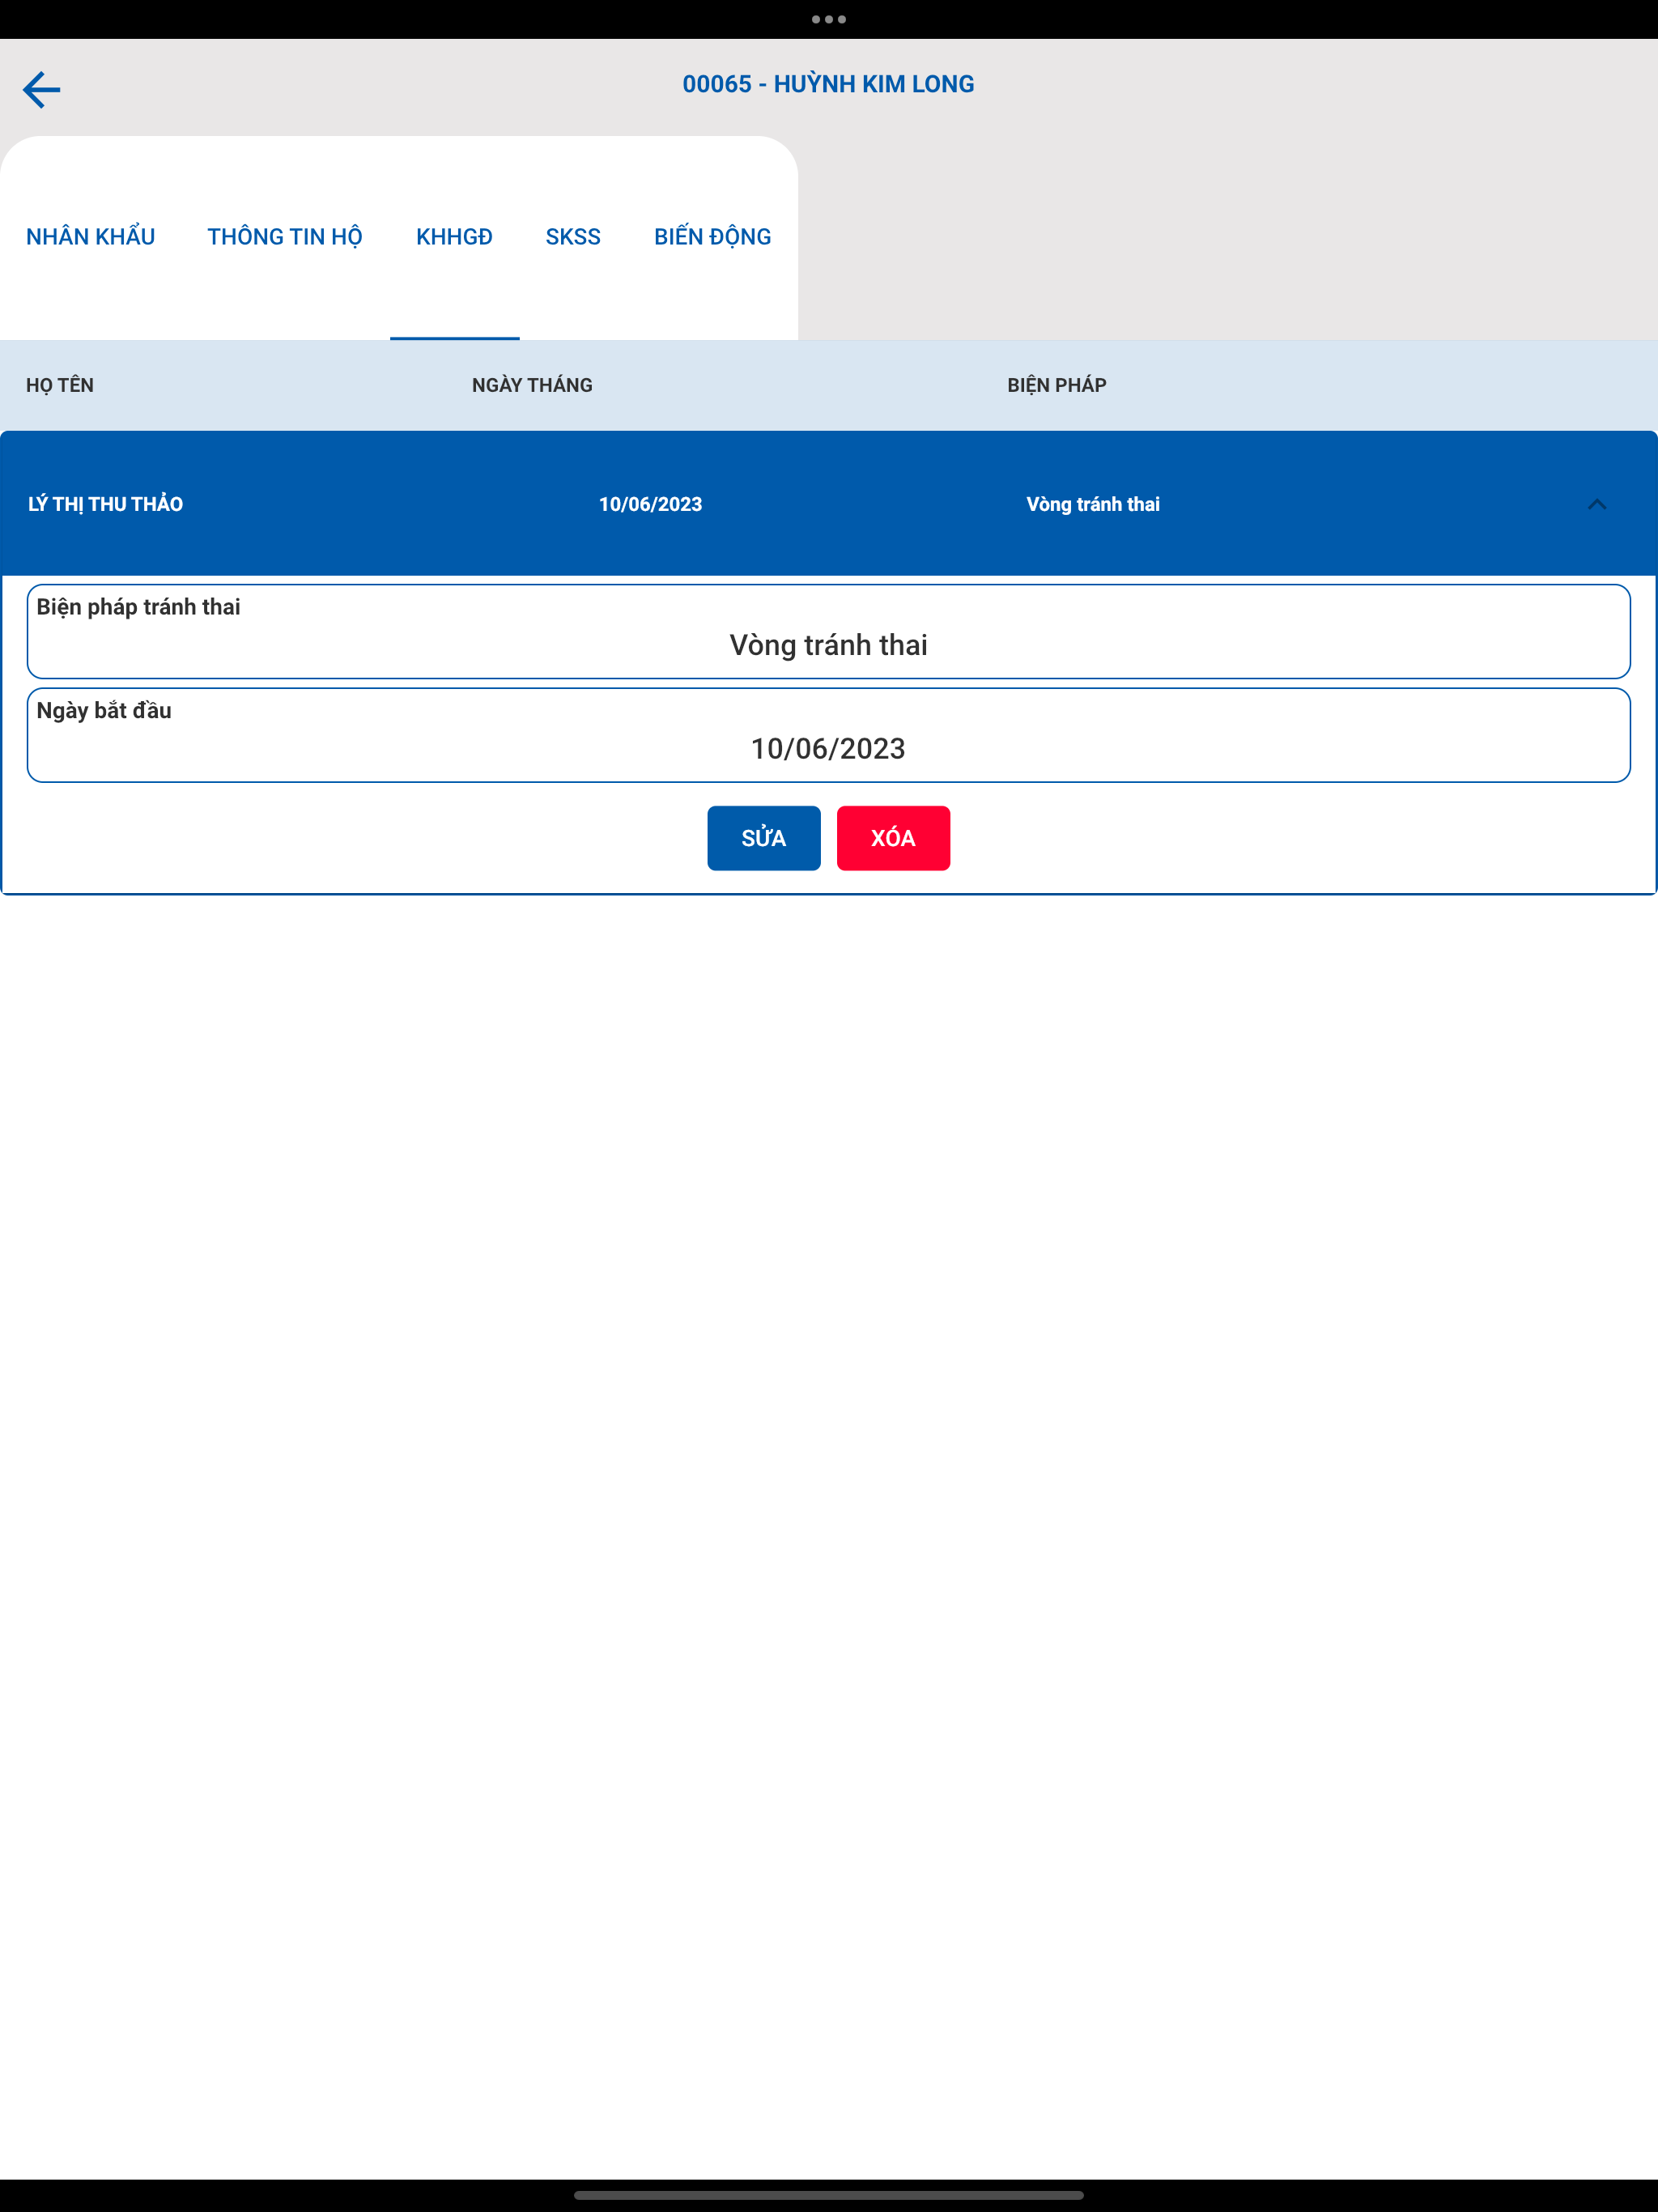This screenshot has height=2212, width=1658.
Task: Open the NHÂN KHẨU tab
Action: coord(90,237)
